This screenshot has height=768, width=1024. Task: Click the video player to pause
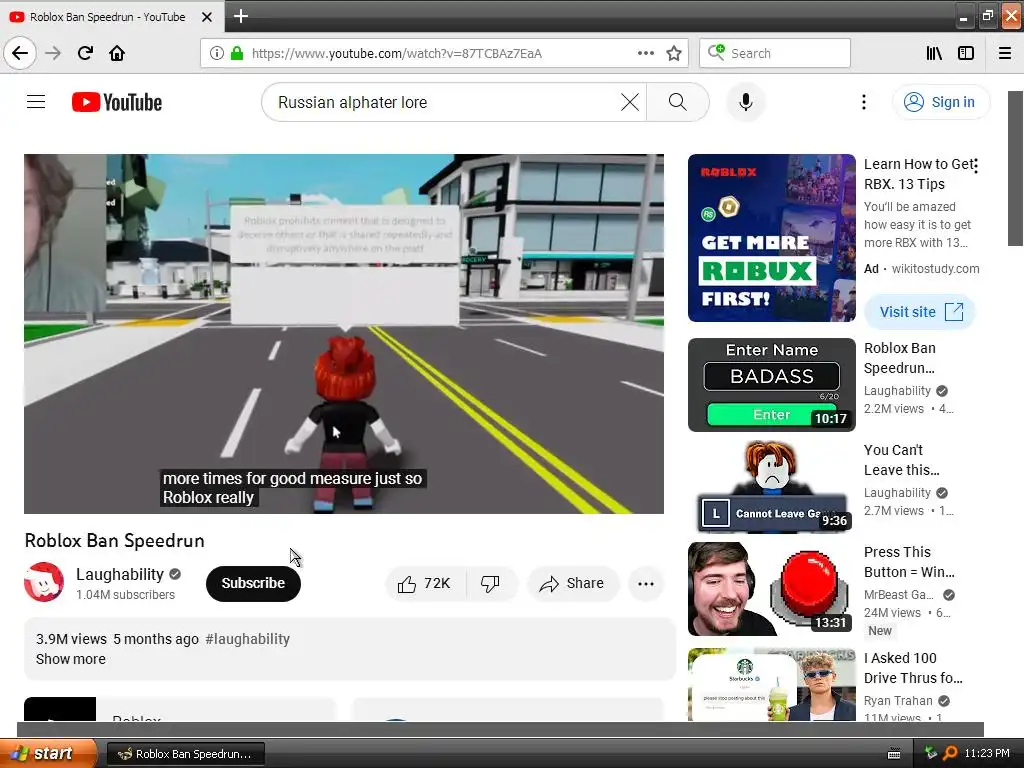pos(344,334)
